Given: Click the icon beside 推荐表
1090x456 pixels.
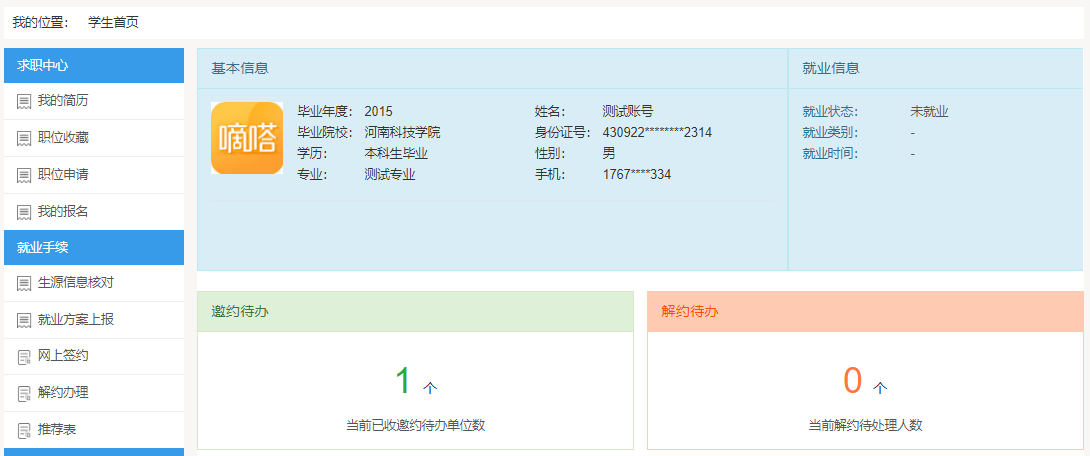Looking at the screenshot, I should [x=24, y=431].
